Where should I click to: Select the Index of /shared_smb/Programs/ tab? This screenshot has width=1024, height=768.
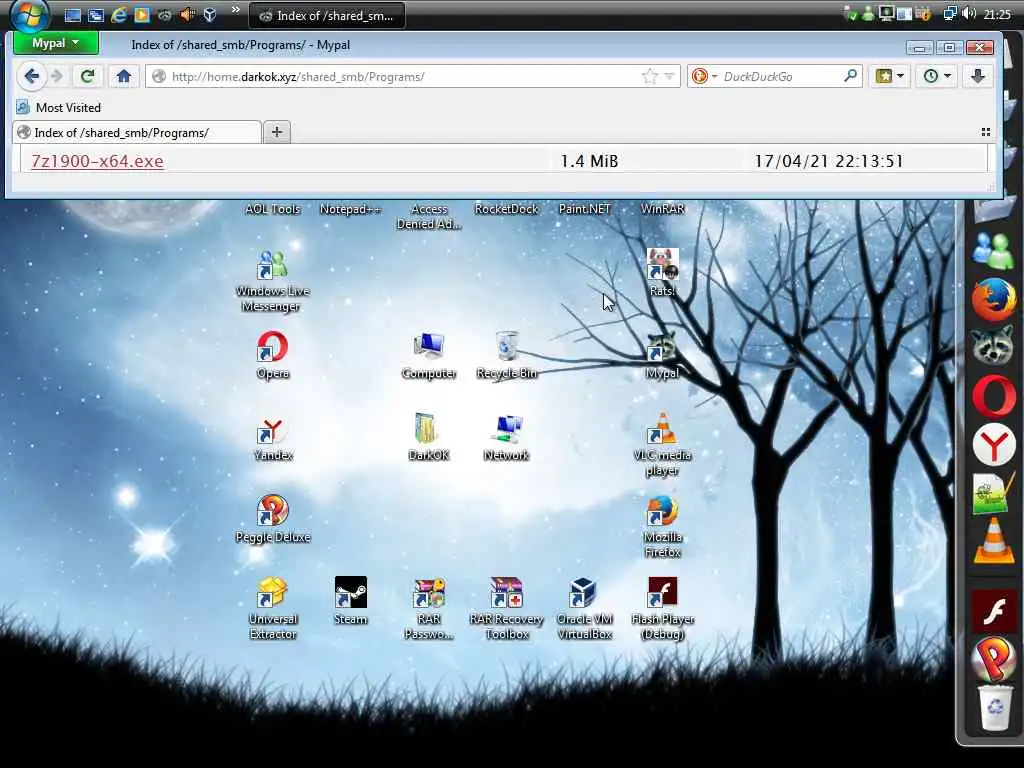[137, 133]
